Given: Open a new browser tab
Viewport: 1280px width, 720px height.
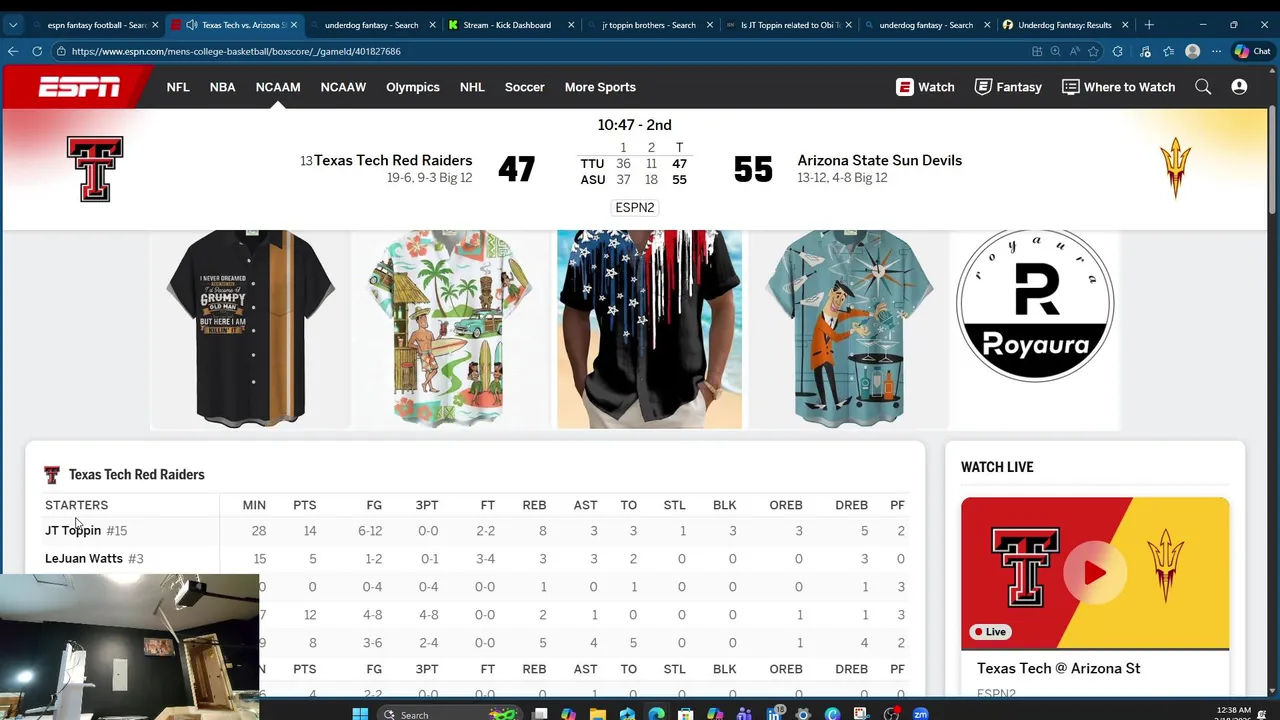Looking at the screenshot, I should [1149, 25].
